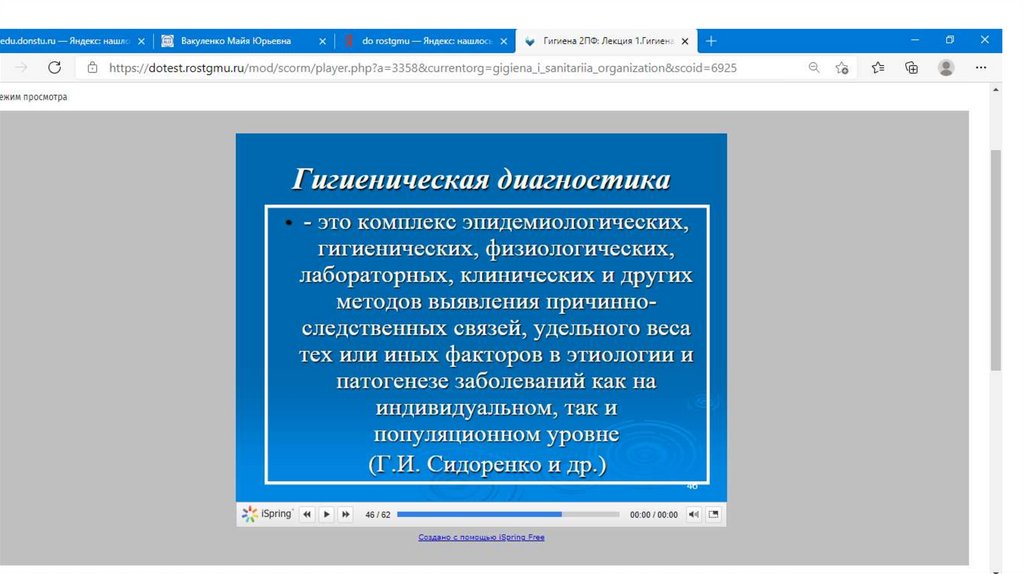
Task: Click the address bar URL field
Action: pyautogui.click(x=420, y=67)
